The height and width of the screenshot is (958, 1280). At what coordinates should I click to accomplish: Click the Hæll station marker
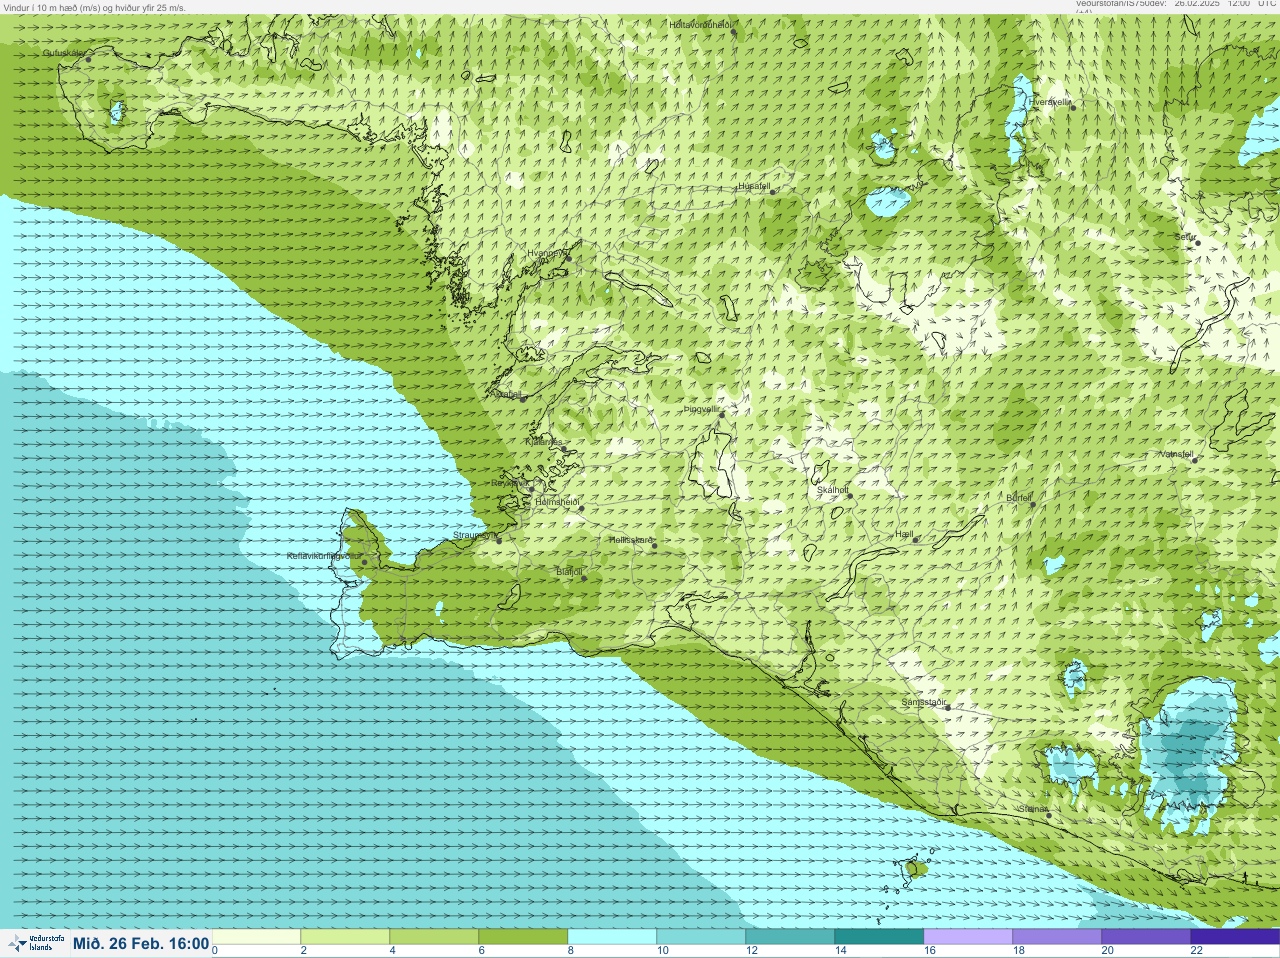(x=916, y=540)
